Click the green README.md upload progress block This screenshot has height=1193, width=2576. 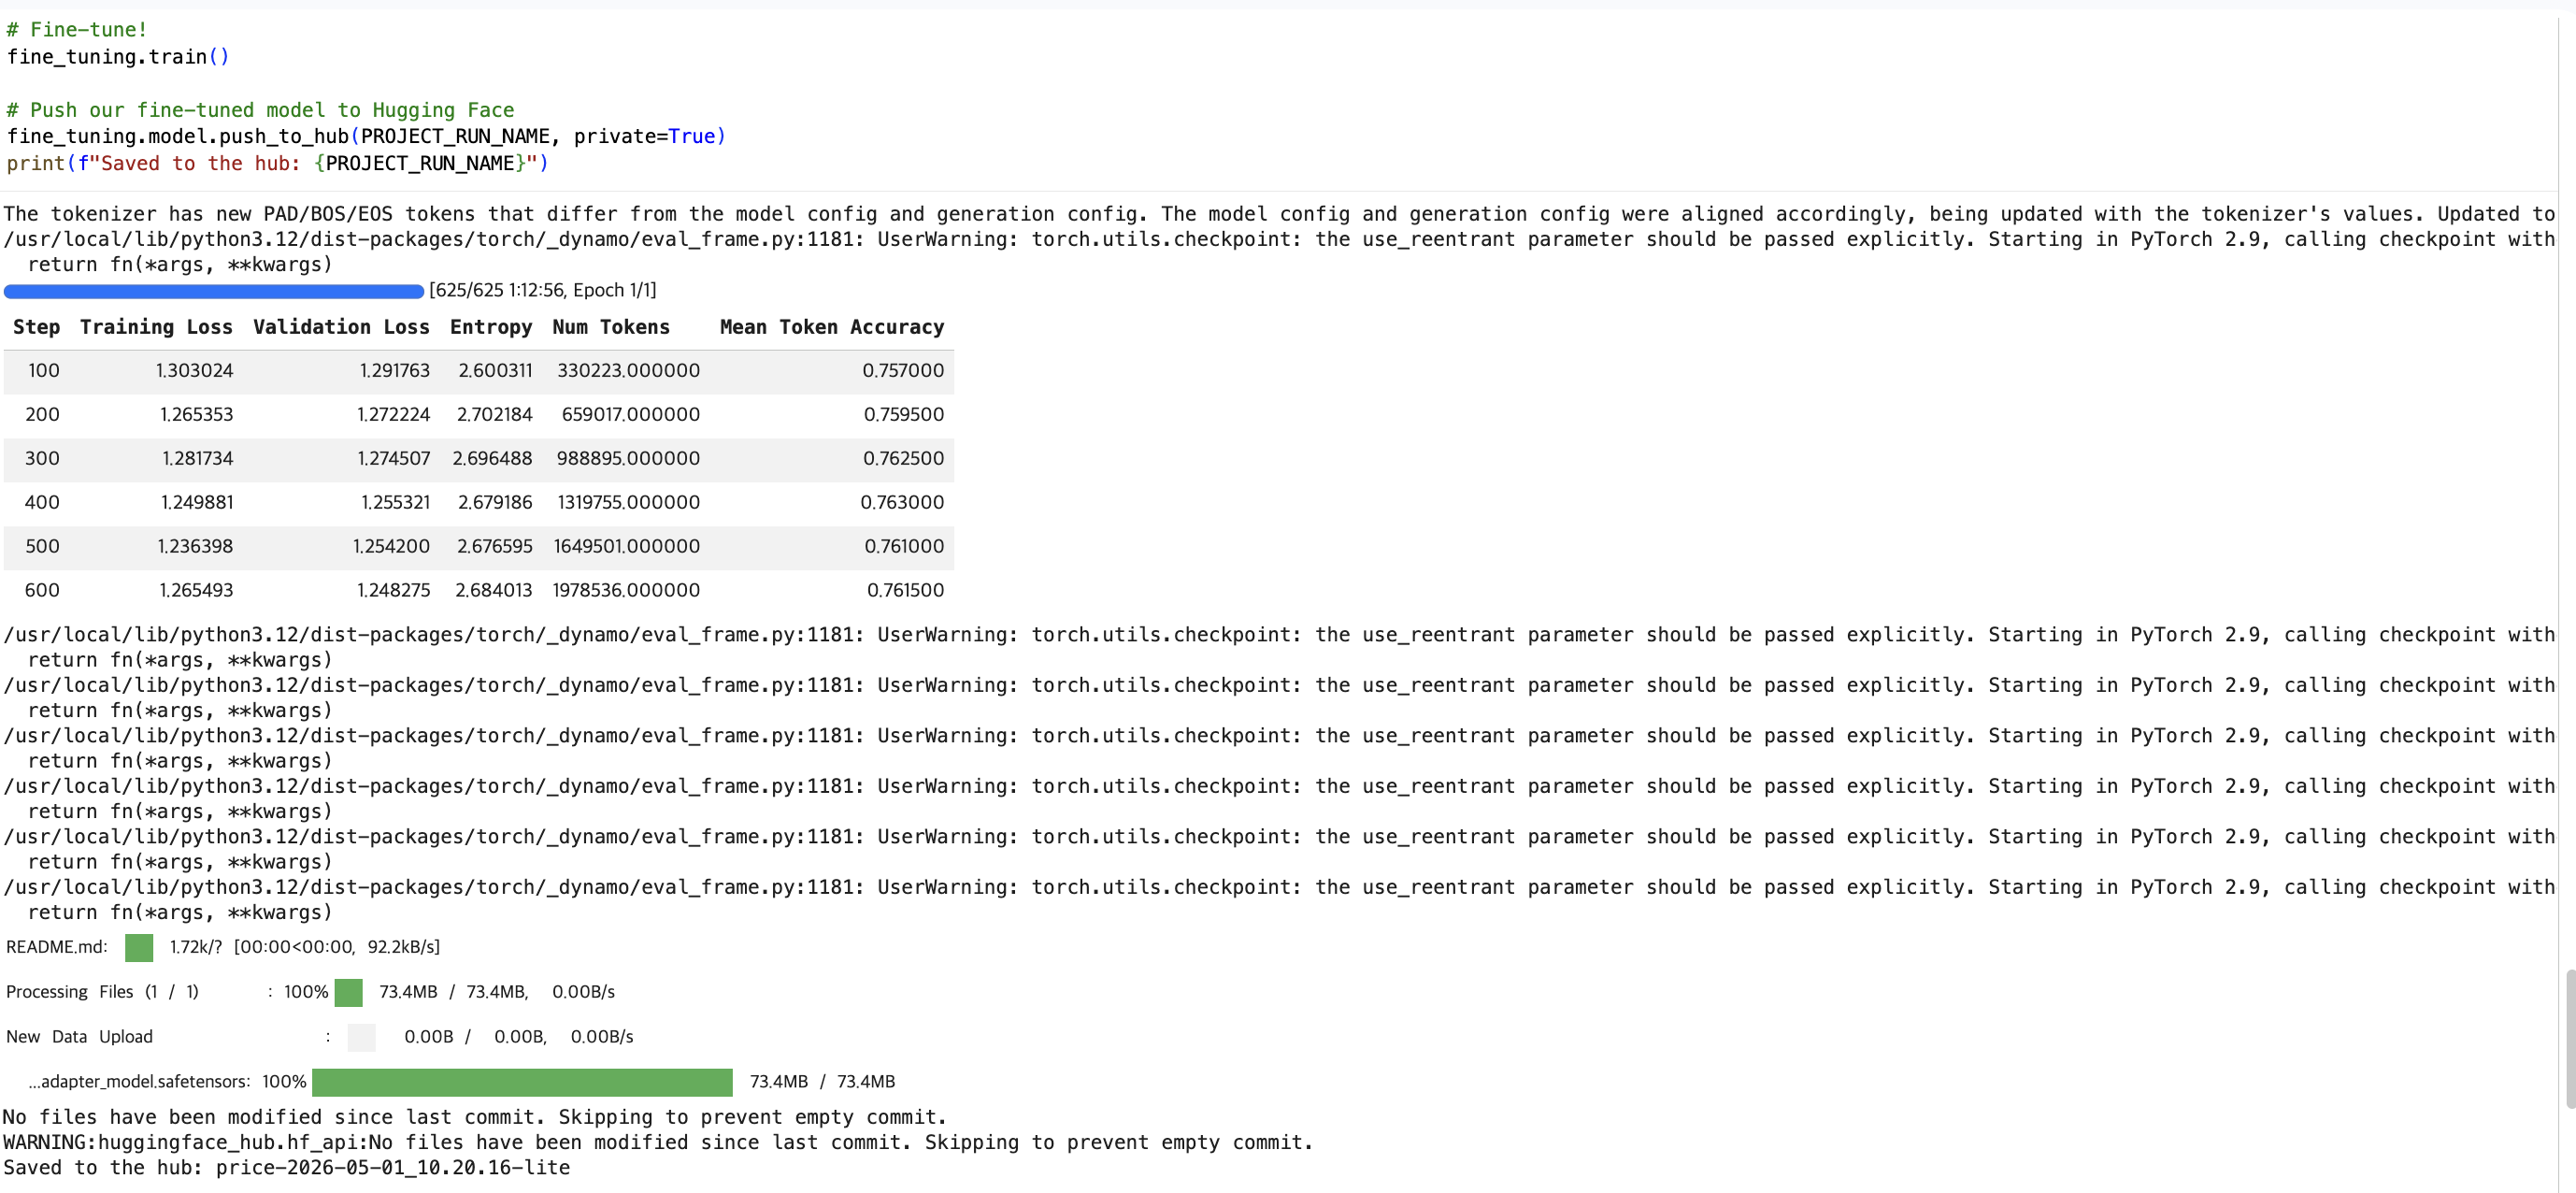(x=139, y=947)
